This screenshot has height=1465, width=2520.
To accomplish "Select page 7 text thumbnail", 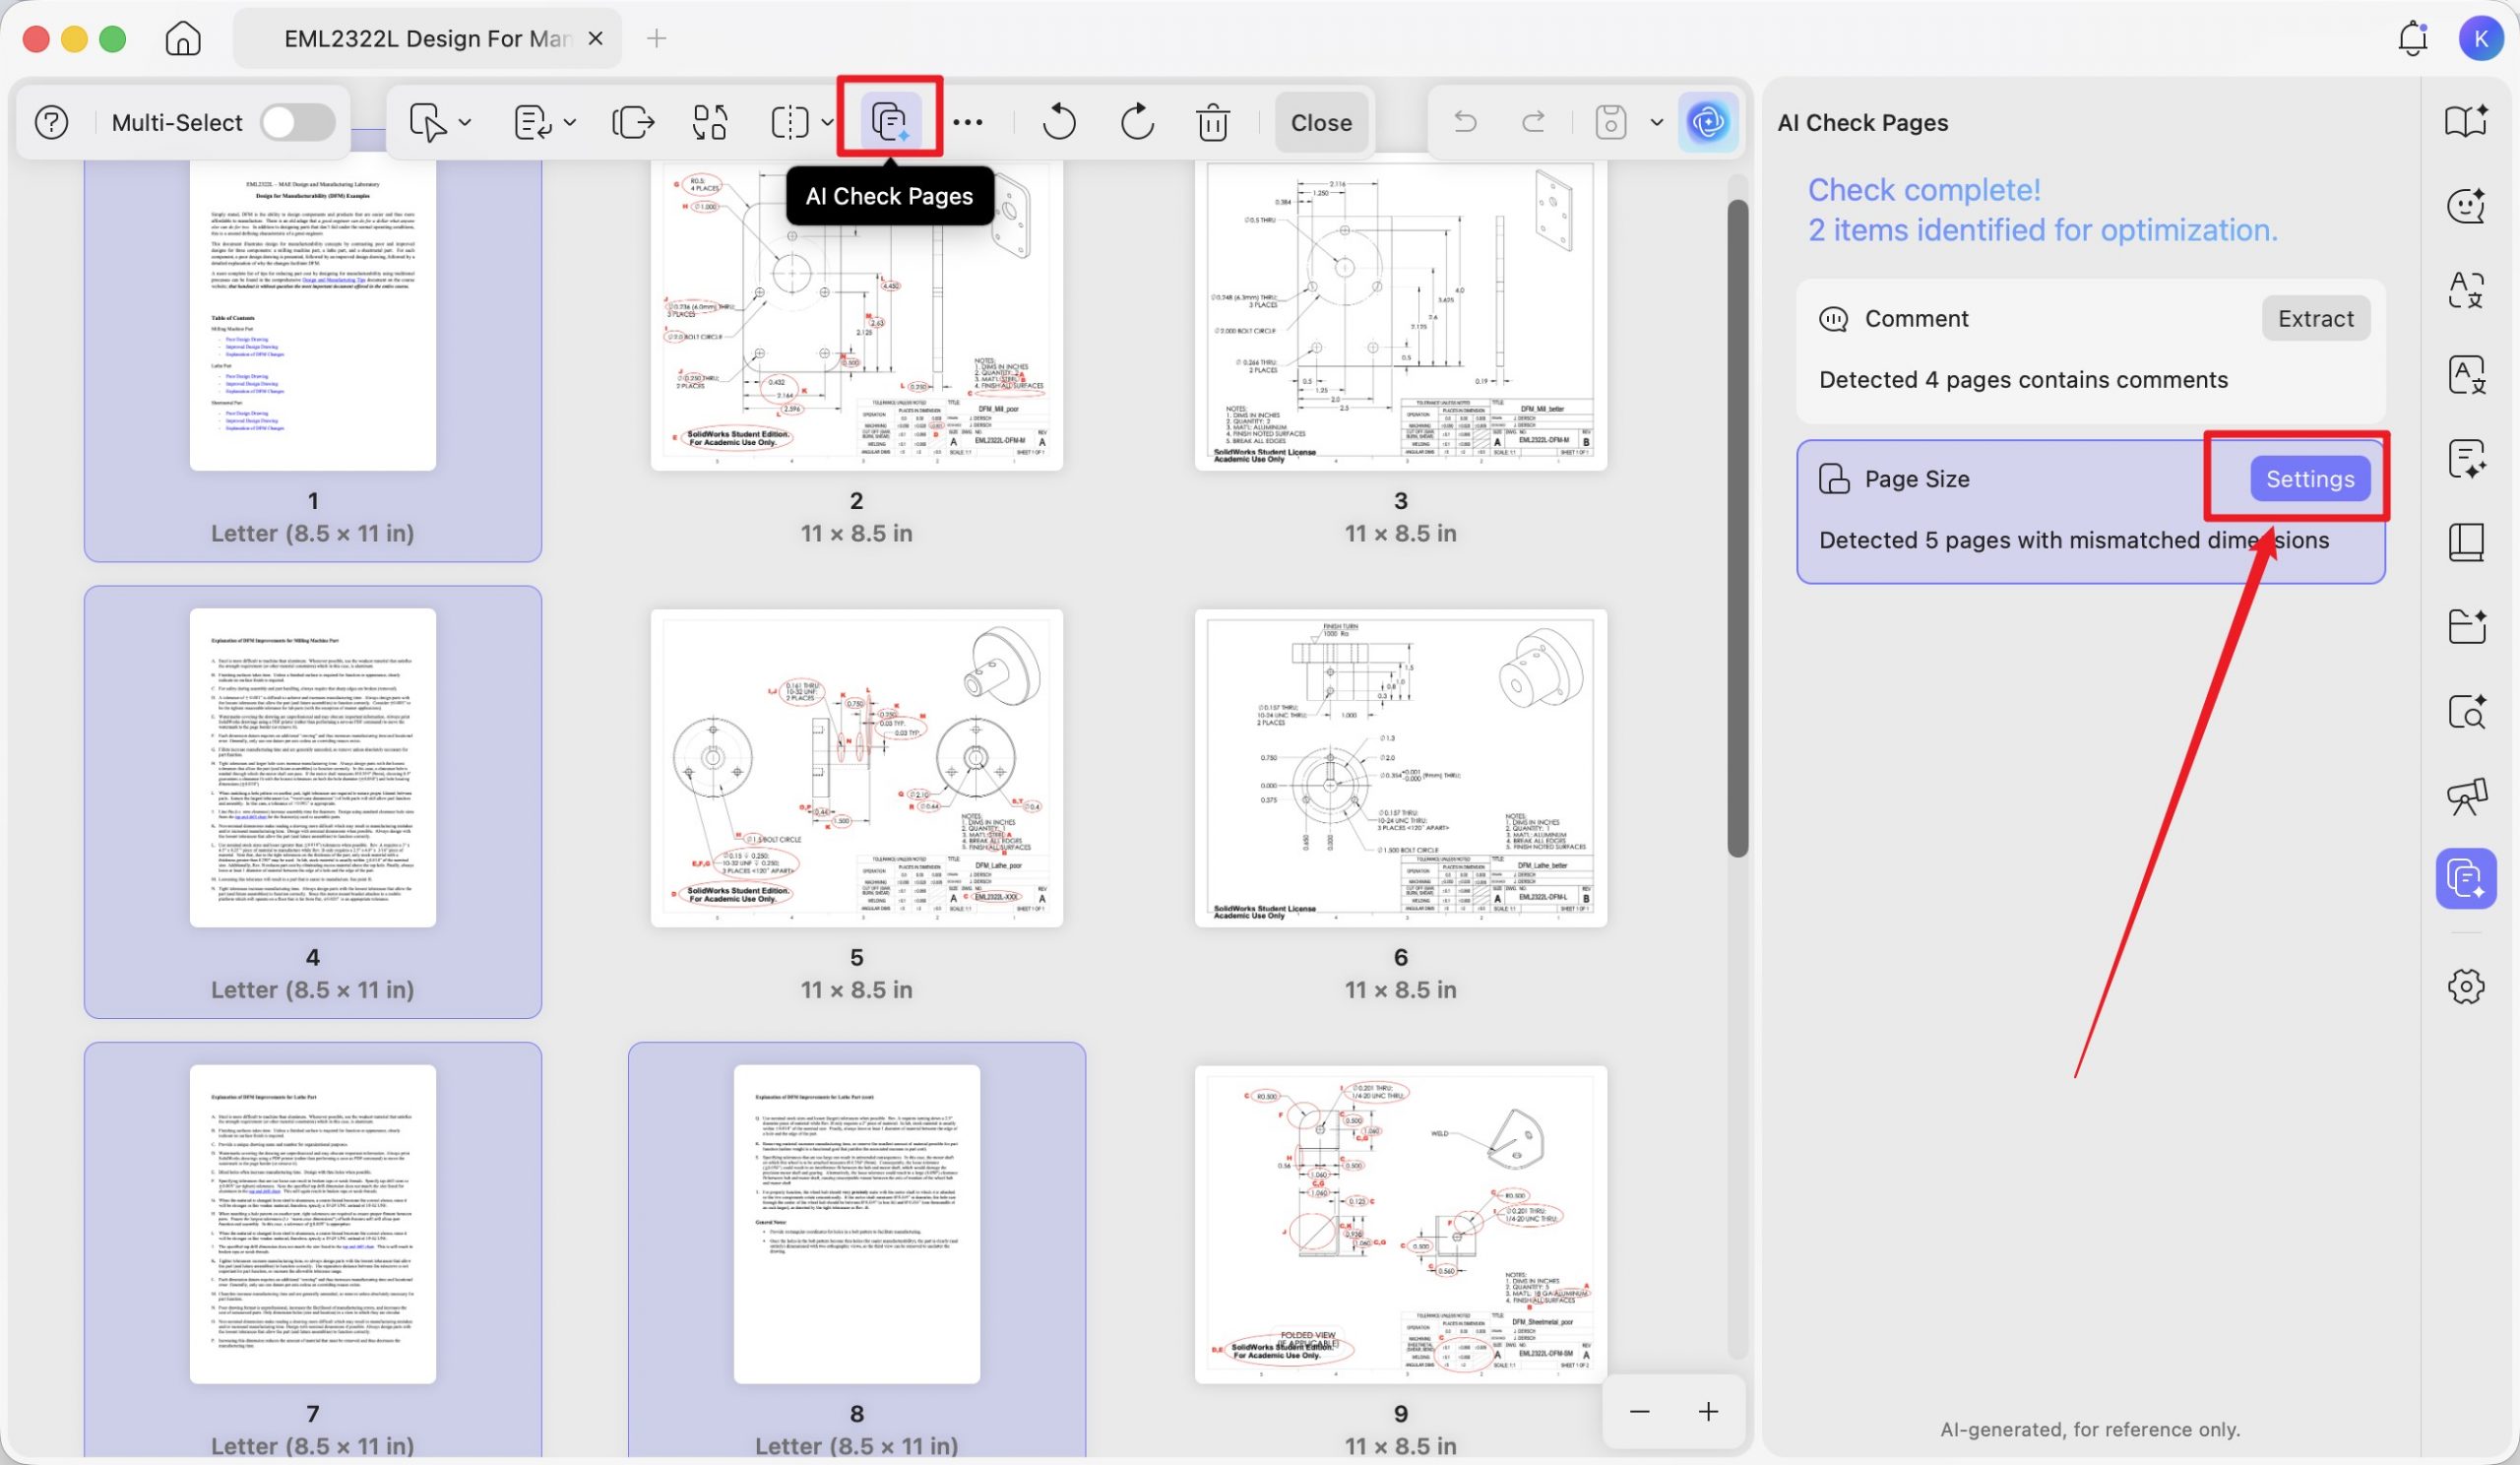I will [313, 1224].
